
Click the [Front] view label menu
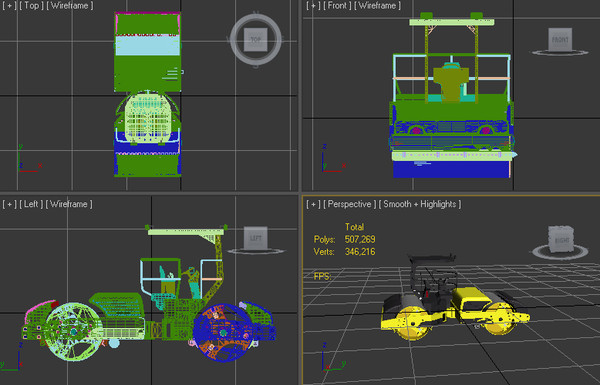(x=337, y=6)
